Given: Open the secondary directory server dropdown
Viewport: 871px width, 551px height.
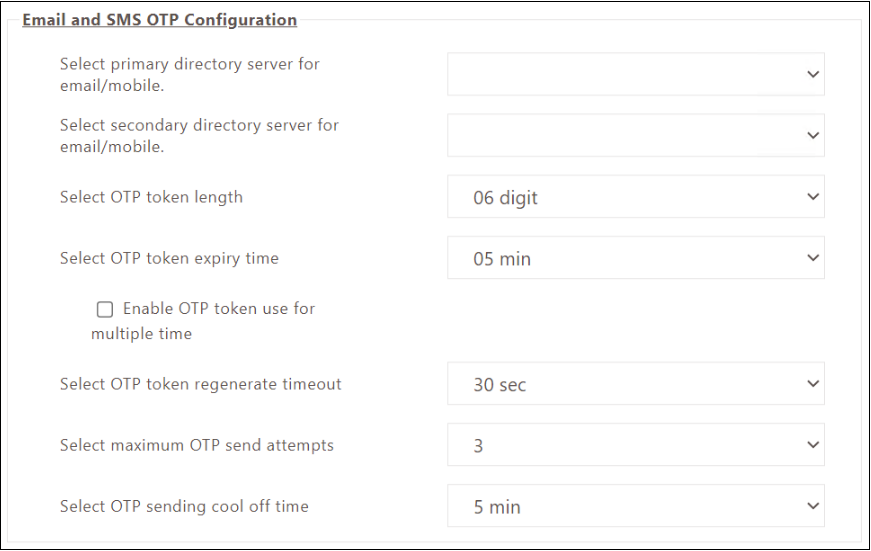Looking at the screenshot, I should click(635, 135).
